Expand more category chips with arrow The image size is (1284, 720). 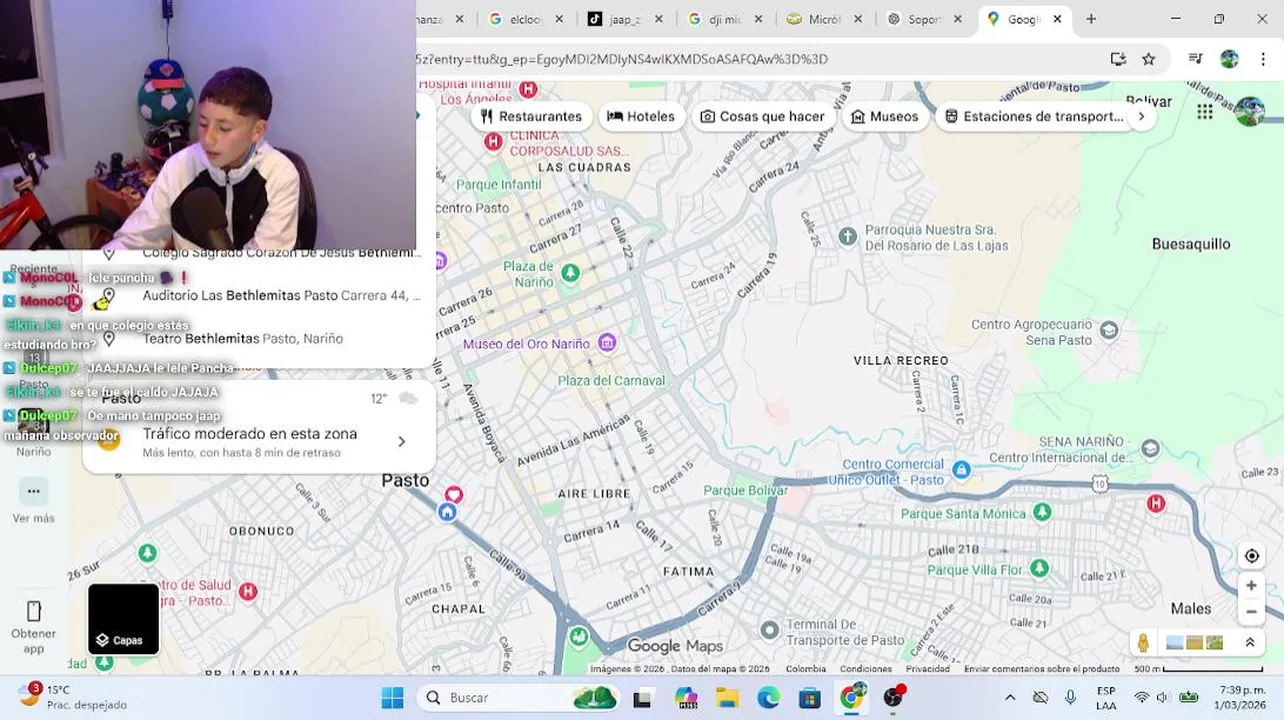click(1141, 116)
